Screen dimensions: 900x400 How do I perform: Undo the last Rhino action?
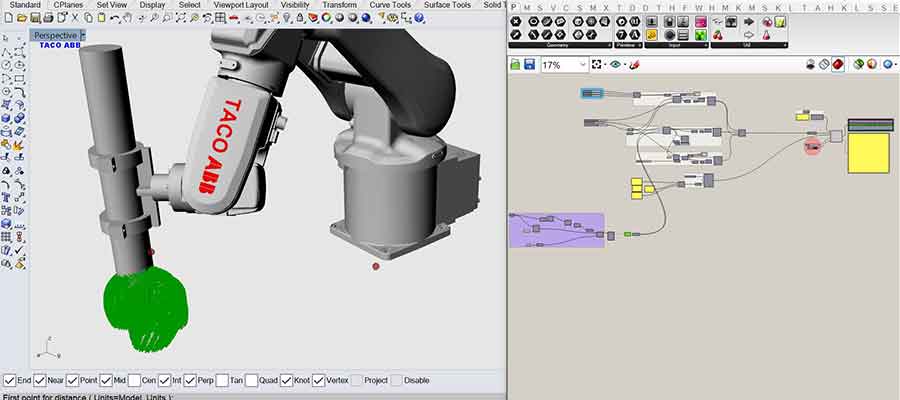point(114,18)
